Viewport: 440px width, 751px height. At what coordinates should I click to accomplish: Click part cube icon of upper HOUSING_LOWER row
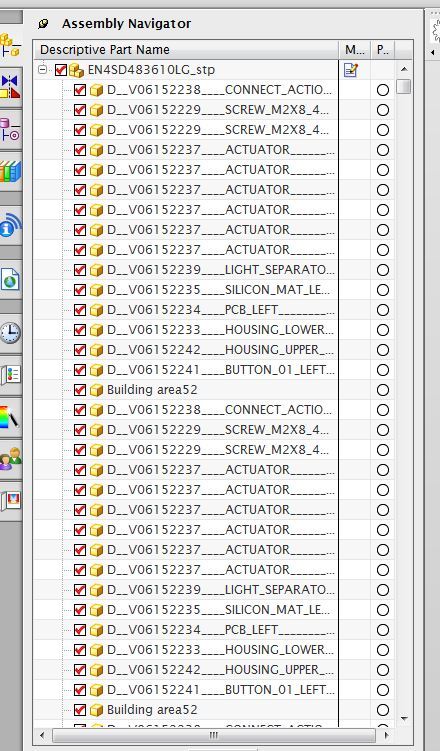[x=96, y=330]
